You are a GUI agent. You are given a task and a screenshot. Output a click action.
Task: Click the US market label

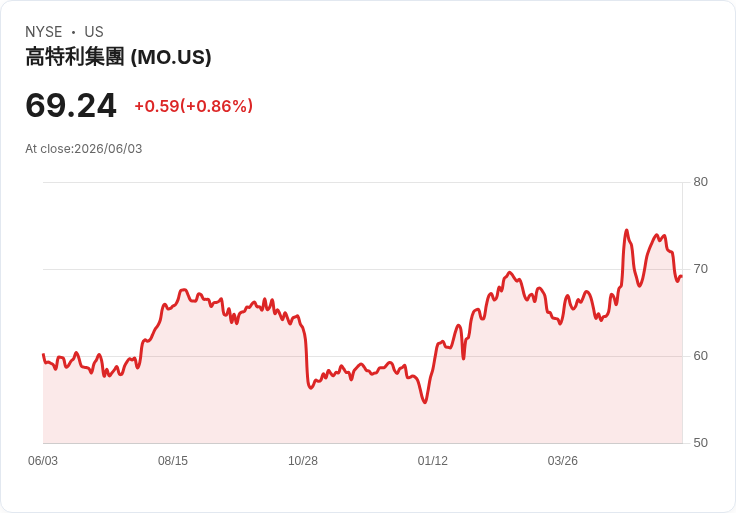point(94,32)
